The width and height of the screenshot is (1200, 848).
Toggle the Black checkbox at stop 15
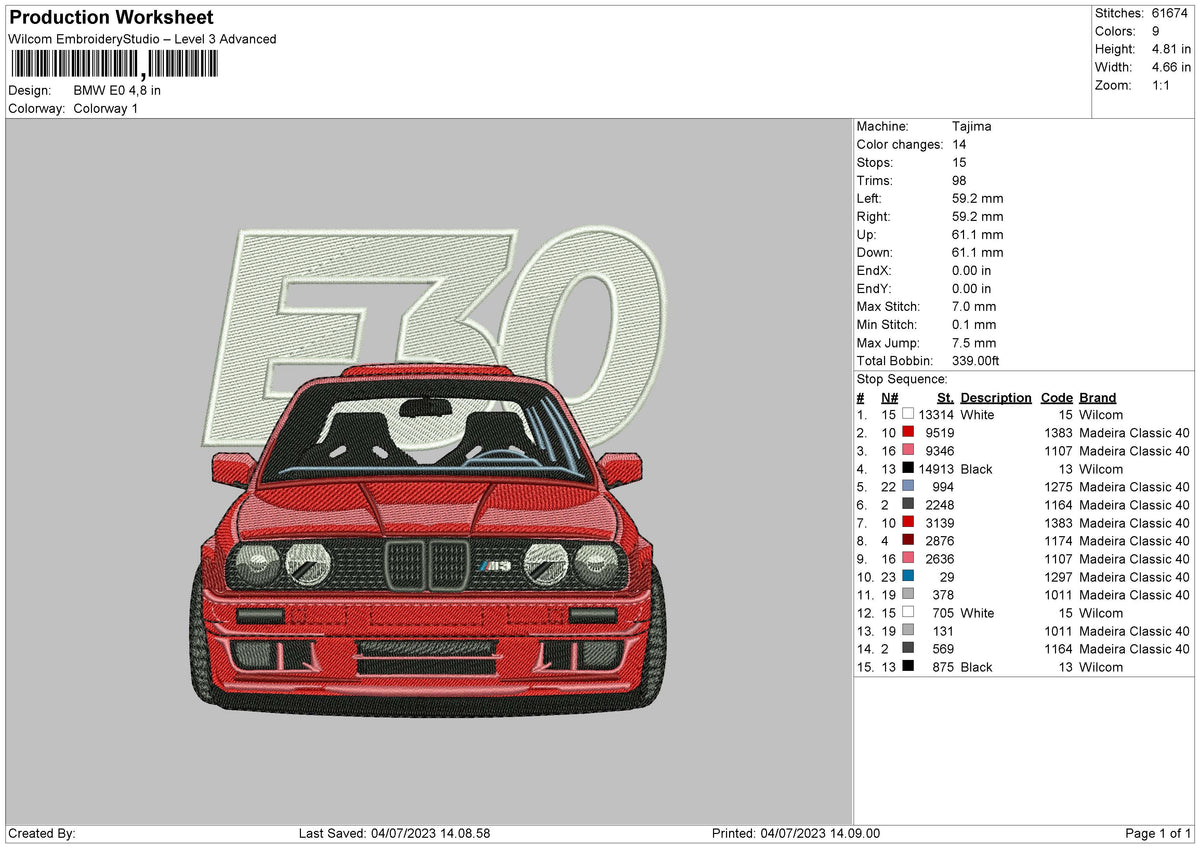pyautogui.click(x=908, y=667)
